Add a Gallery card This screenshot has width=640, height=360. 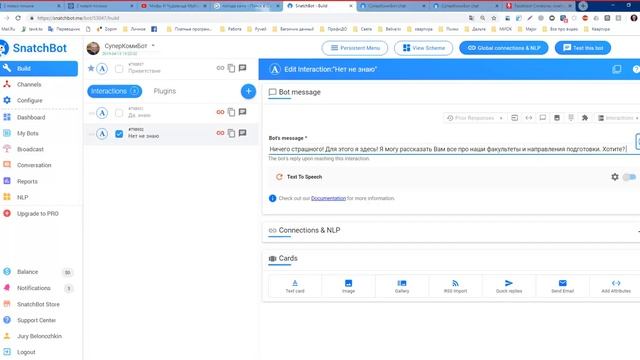click(x=402, y=286)
